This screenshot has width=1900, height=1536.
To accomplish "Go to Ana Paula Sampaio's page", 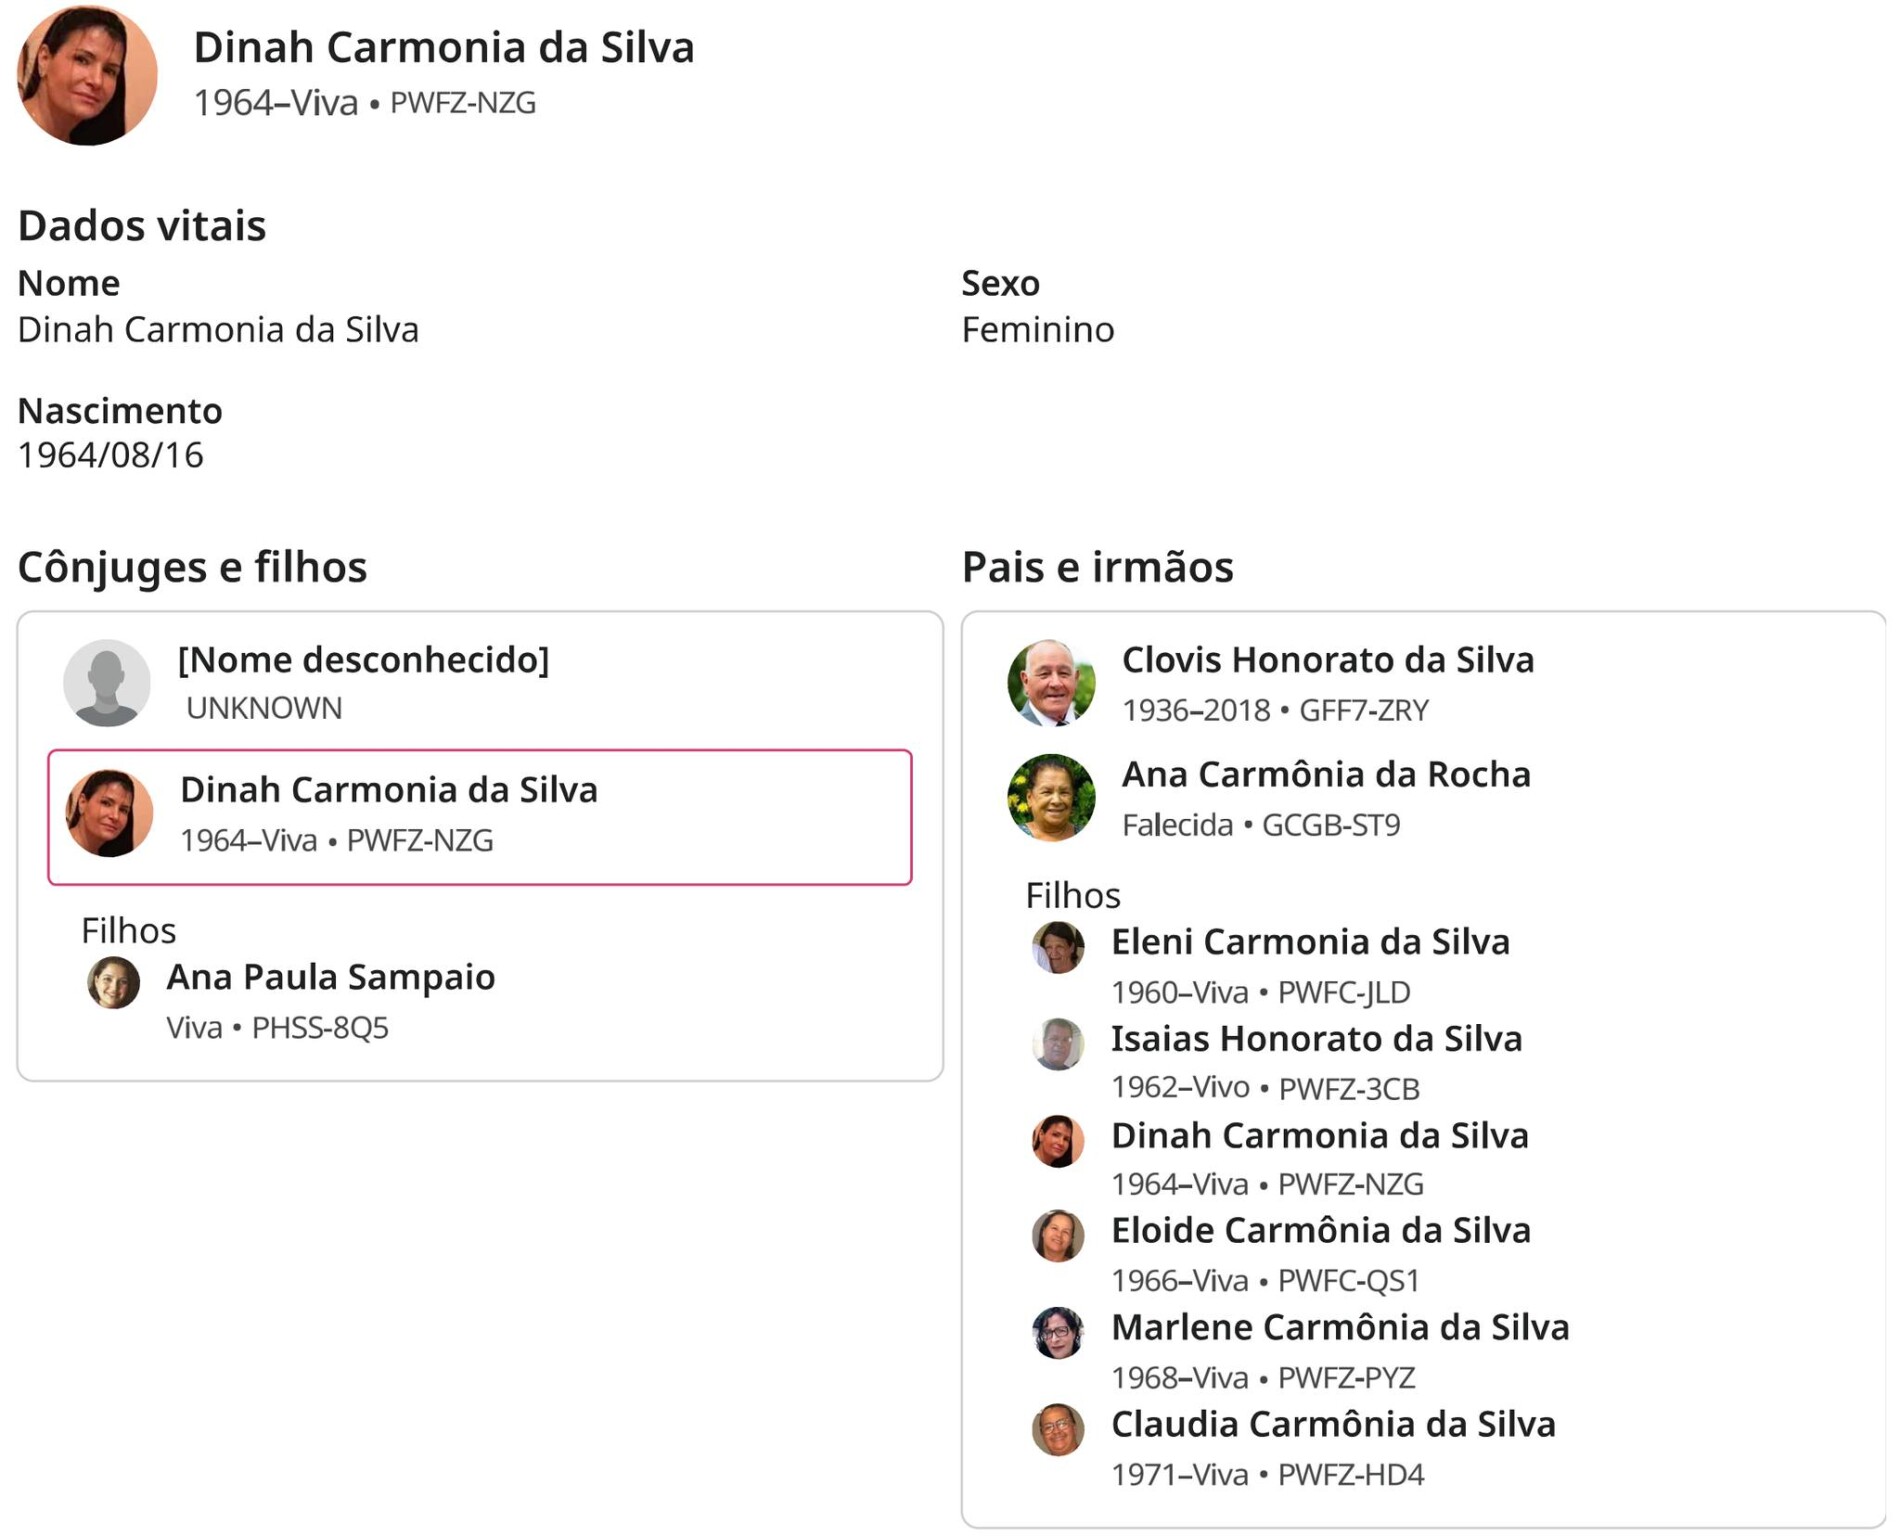I will [330, 977].
